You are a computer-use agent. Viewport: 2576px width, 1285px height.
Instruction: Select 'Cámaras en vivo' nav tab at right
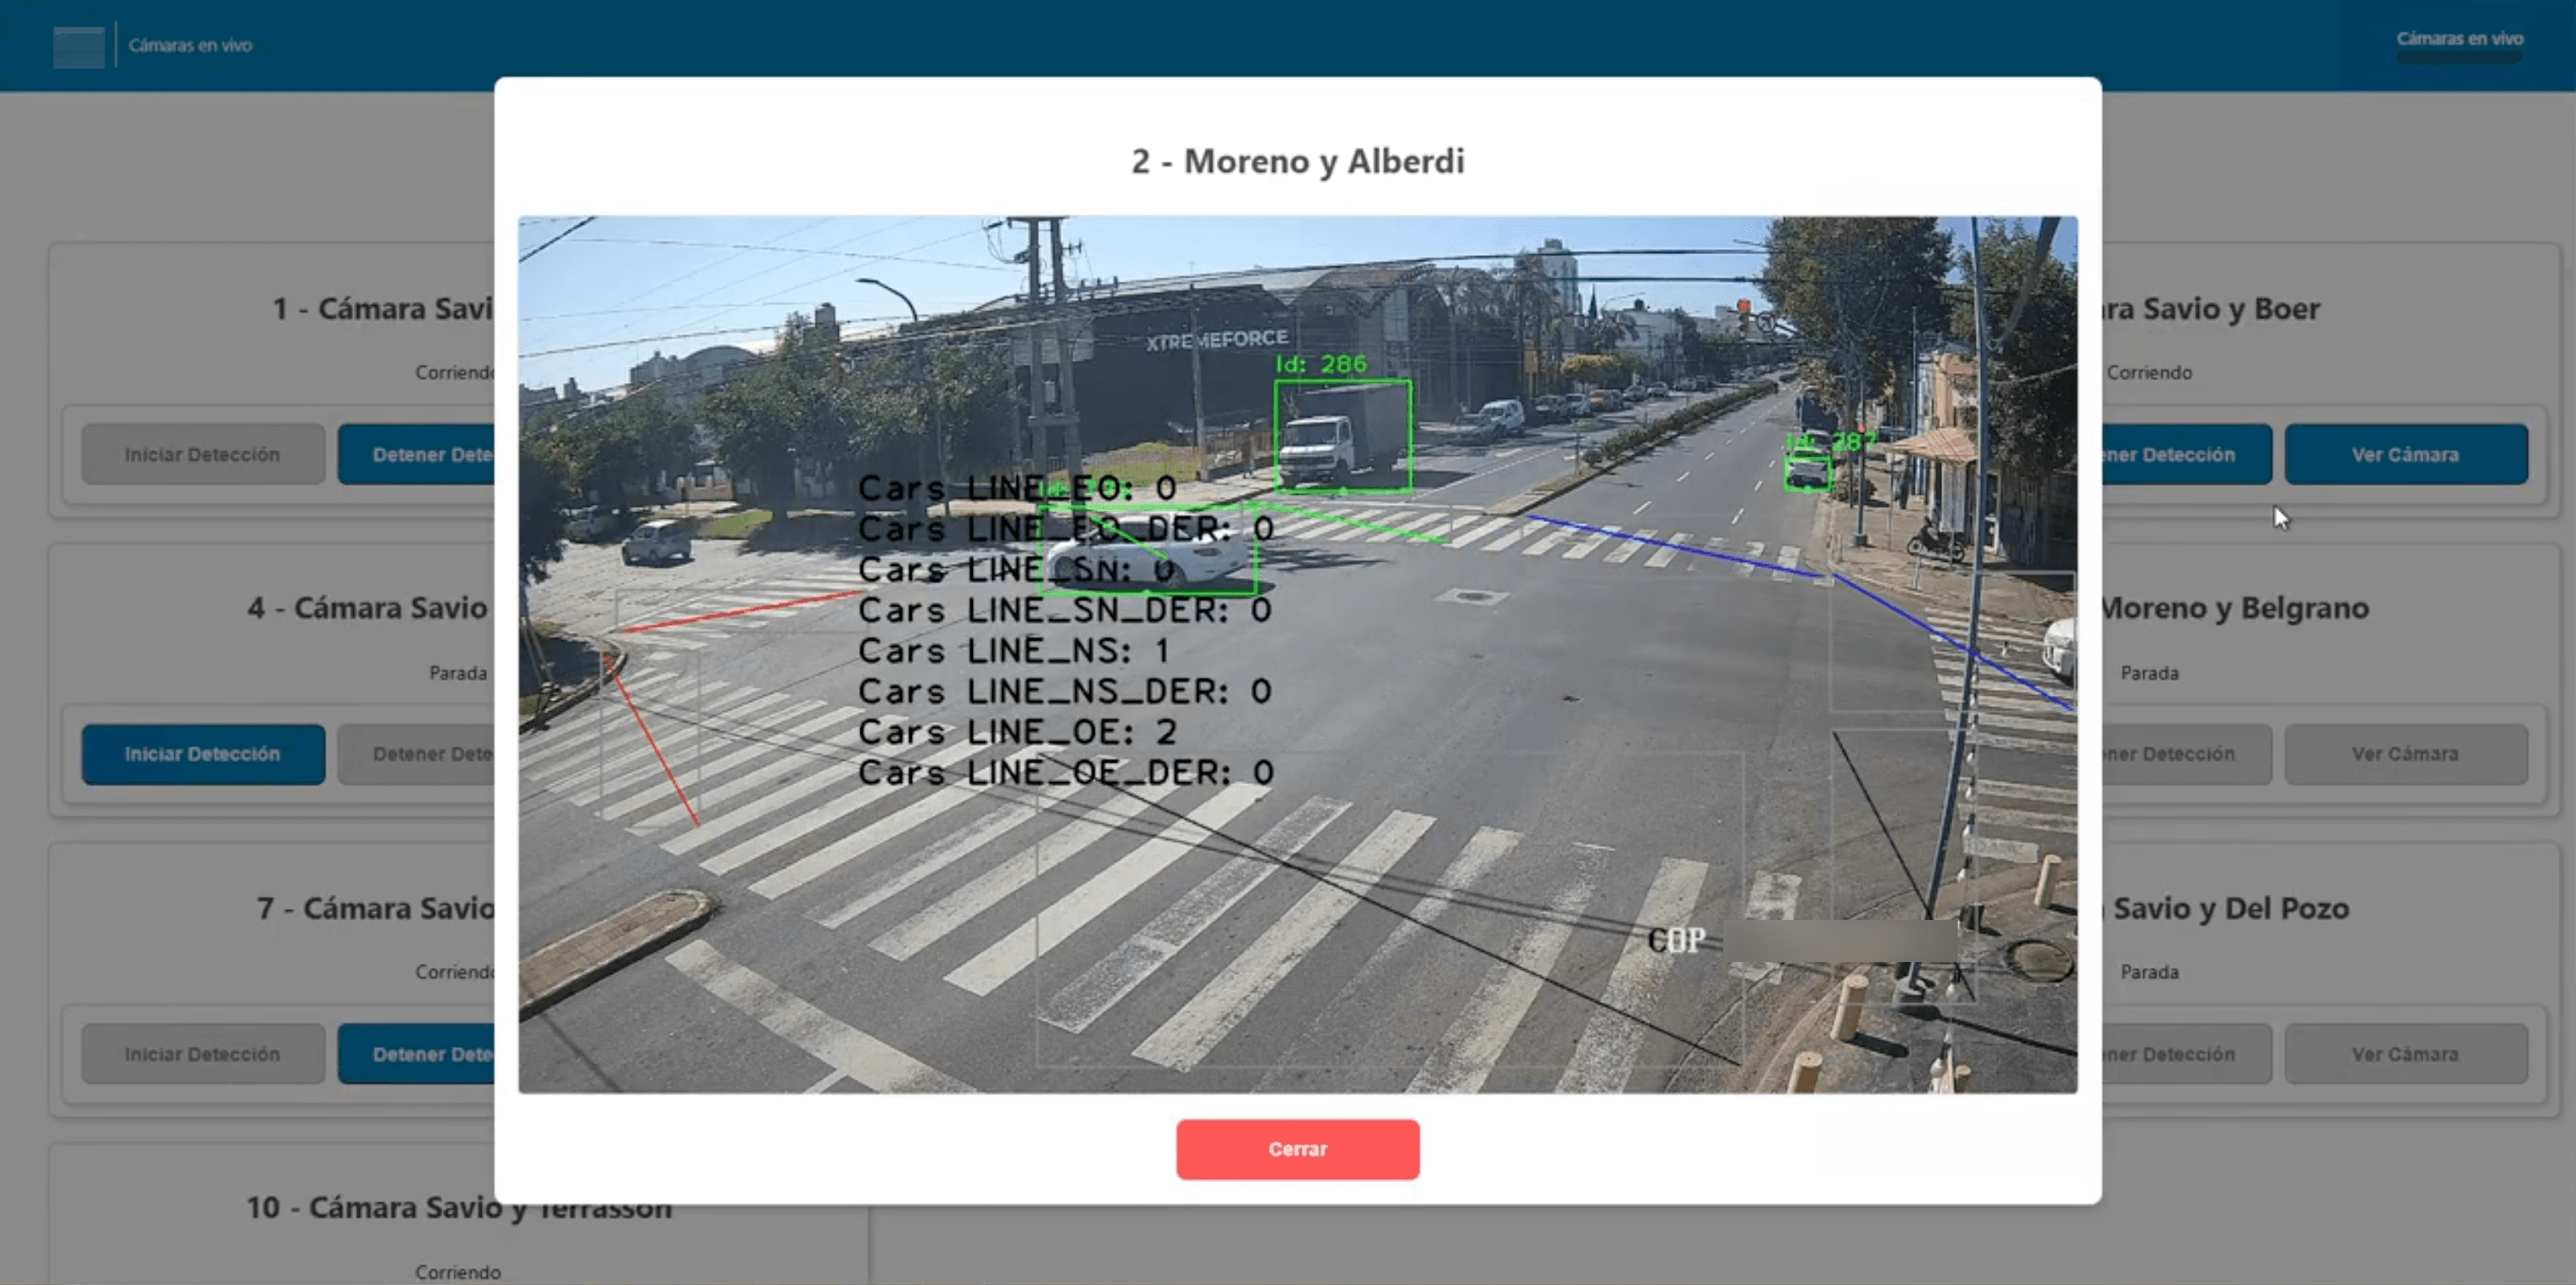point(2459,39)
